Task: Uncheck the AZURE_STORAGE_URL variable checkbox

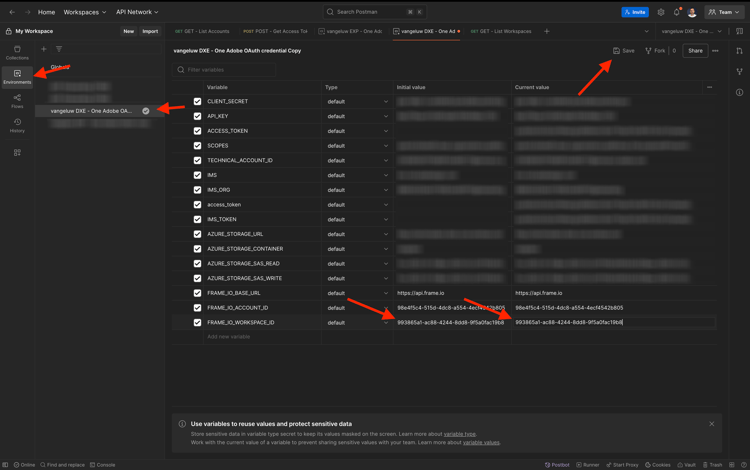Action: pos(197,234)
